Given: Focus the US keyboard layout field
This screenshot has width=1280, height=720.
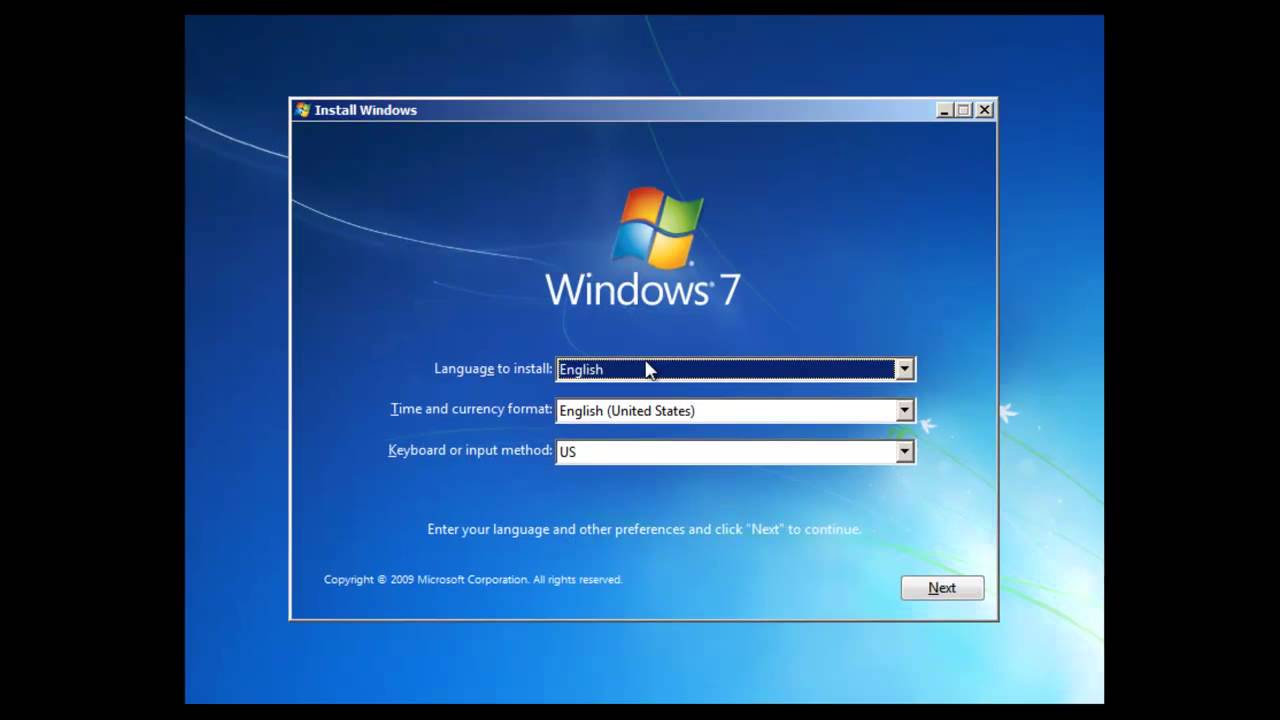Looking at the screenshot, I should pos(726,451).
